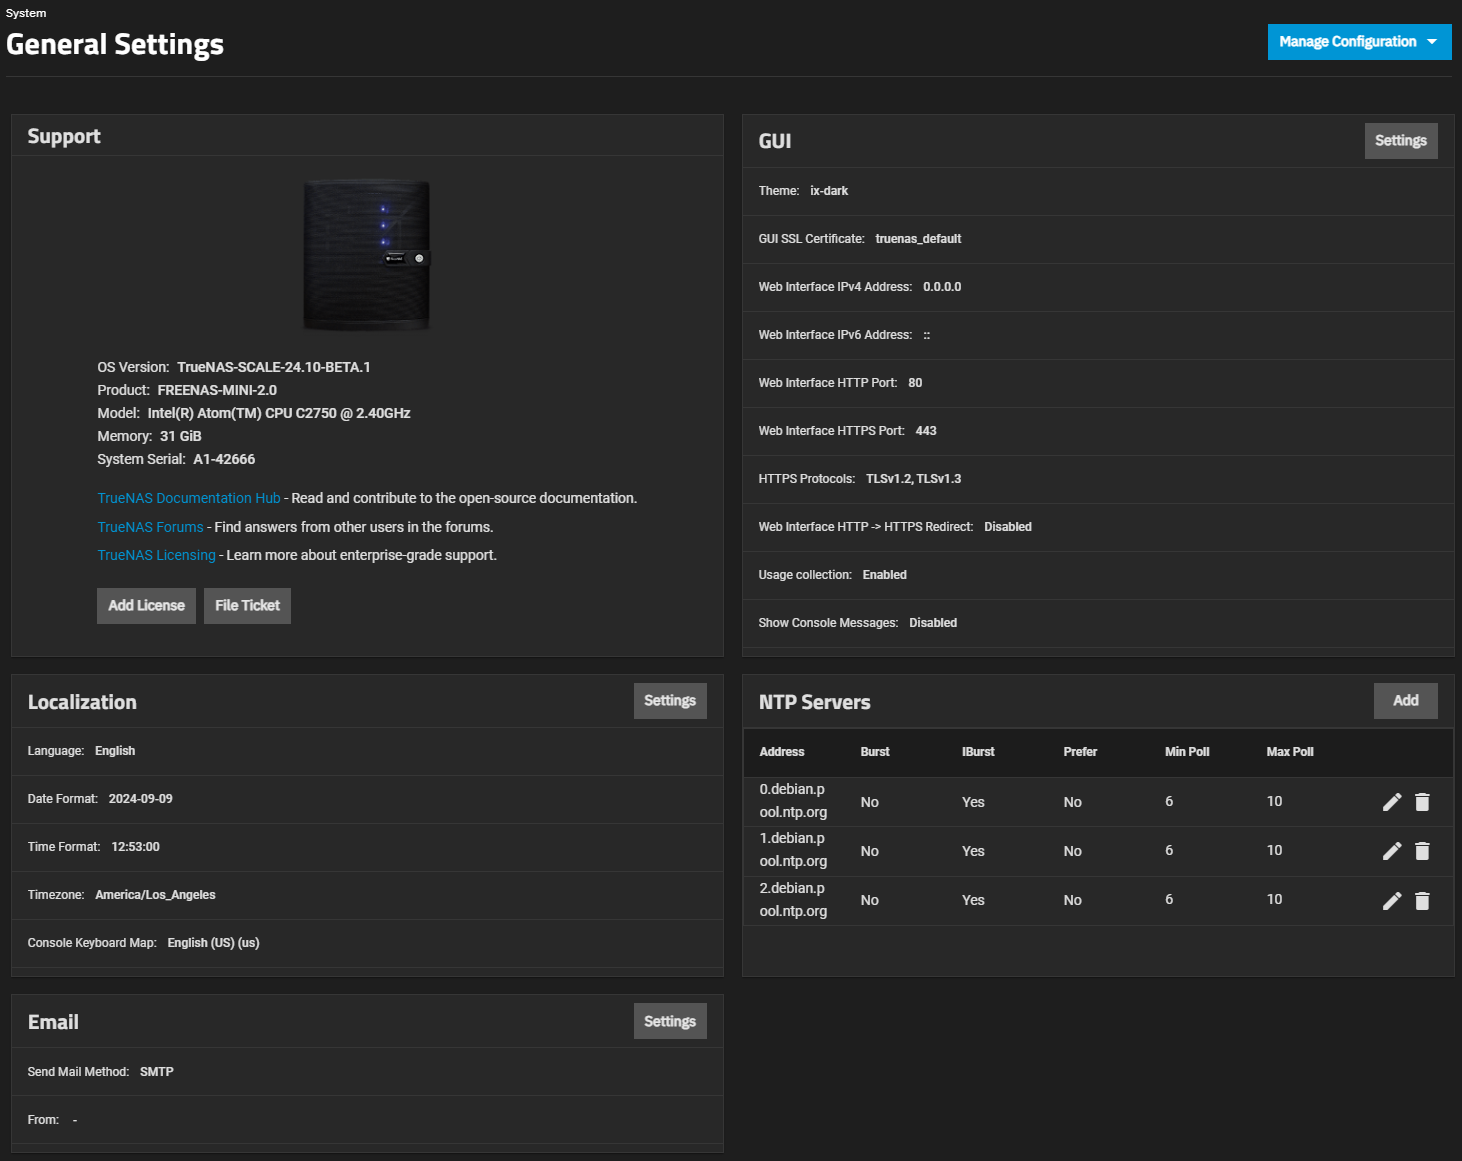
Task: Delete the 0.debian.pool.ntp.org NTP server
Action: click(1422, 802)
